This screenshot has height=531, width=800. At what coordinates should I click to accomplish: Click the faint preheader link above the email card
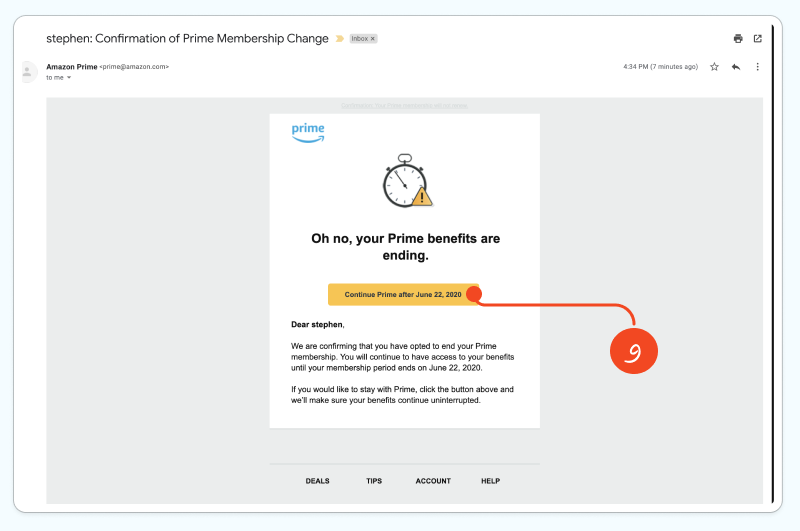(x=404, y=106)
